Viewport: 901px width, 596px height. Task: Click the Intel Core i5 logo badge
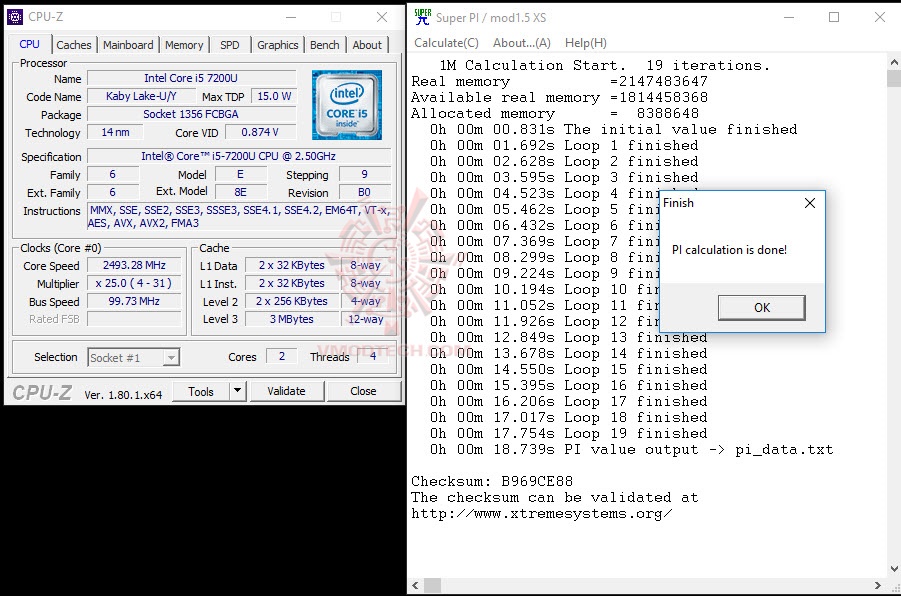(346, 105)
